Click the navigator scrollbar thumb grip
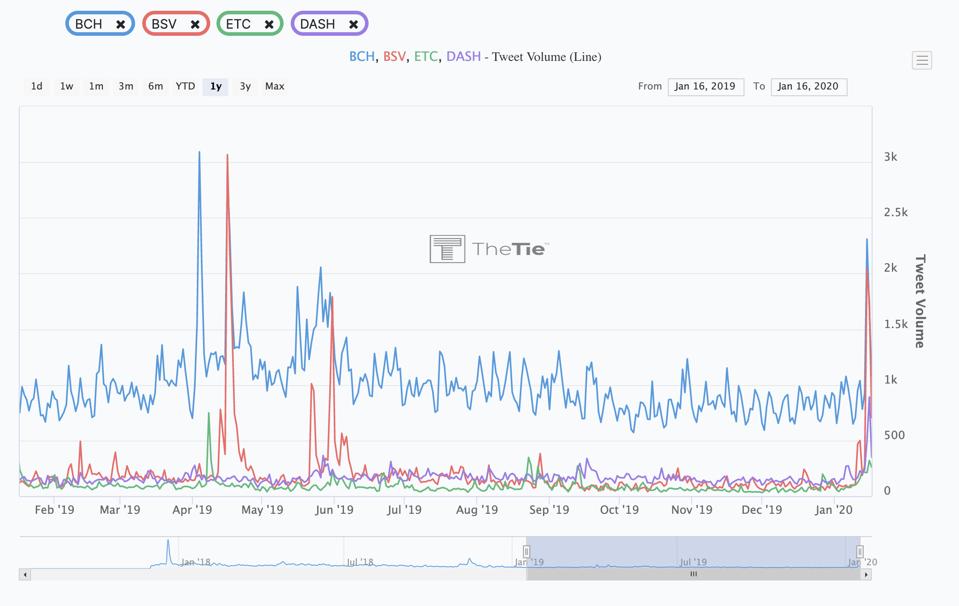Viewport: 959px width, 606px height. click(x=693, y=574)
